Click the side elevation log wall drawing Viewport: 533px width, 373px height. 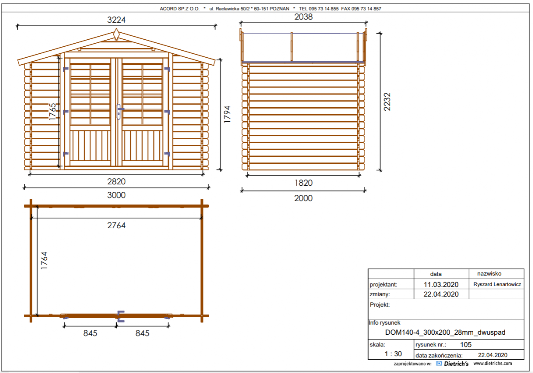[x=303, y=117]
